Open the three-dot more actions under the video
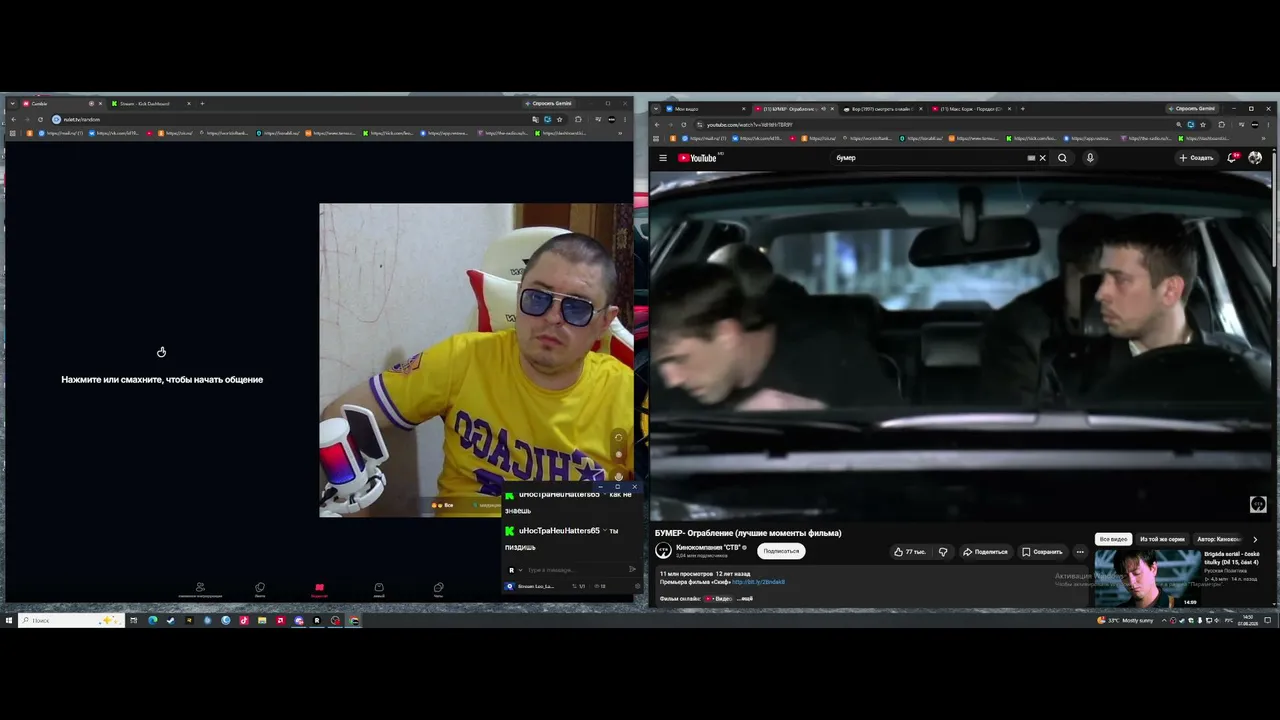The height and width of the screenshot is (720, 1280). tap(1080, 552)
